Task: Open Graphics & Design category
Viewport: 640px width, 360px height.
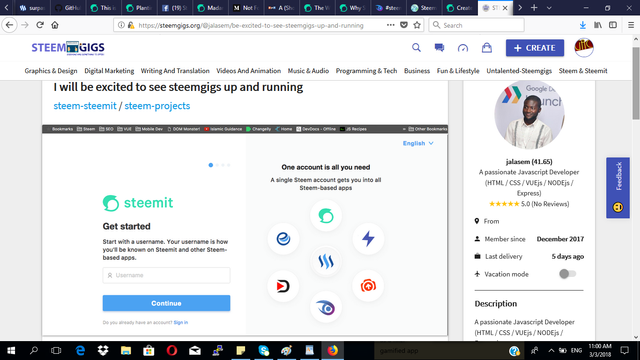Action: (x=51, y=71)
